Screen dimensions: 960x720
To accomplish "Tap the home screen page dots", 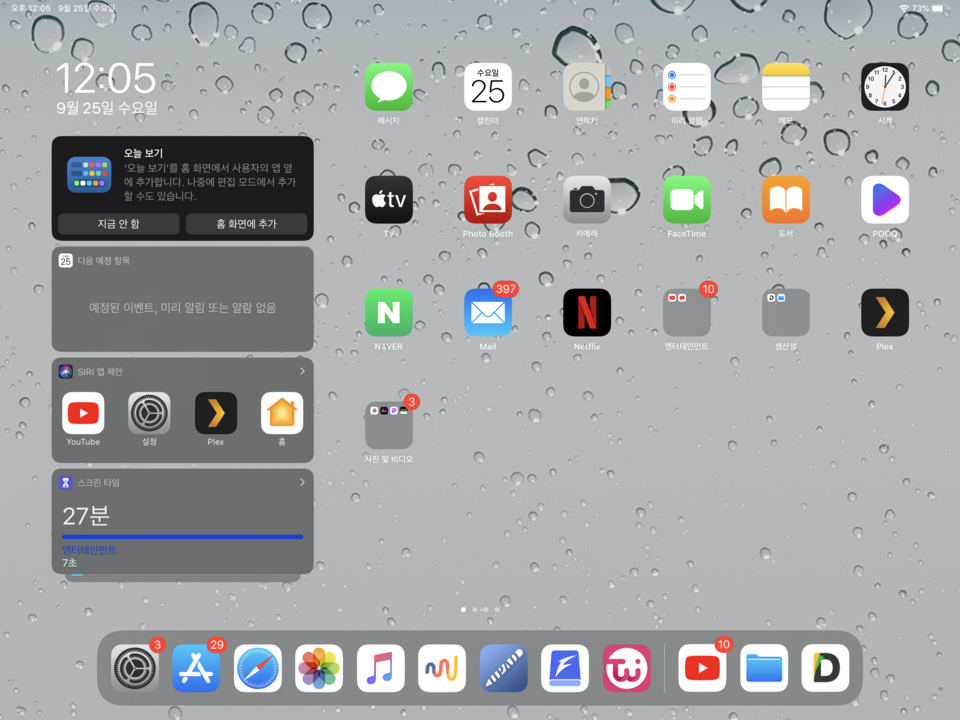I will click(481, 609).
